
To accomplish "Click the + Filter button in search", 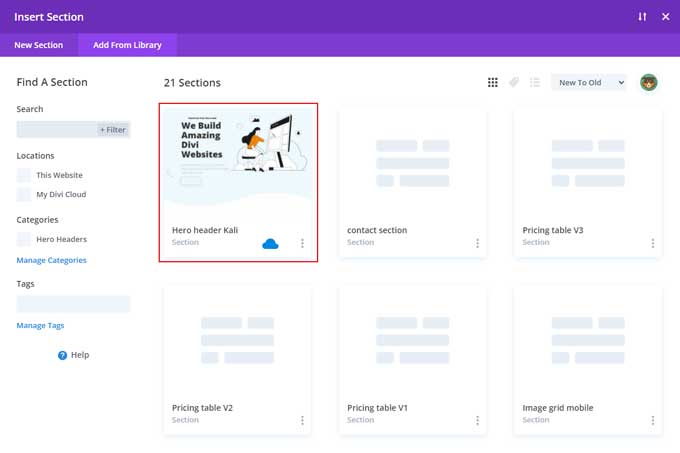I will (x=113, y=130).
